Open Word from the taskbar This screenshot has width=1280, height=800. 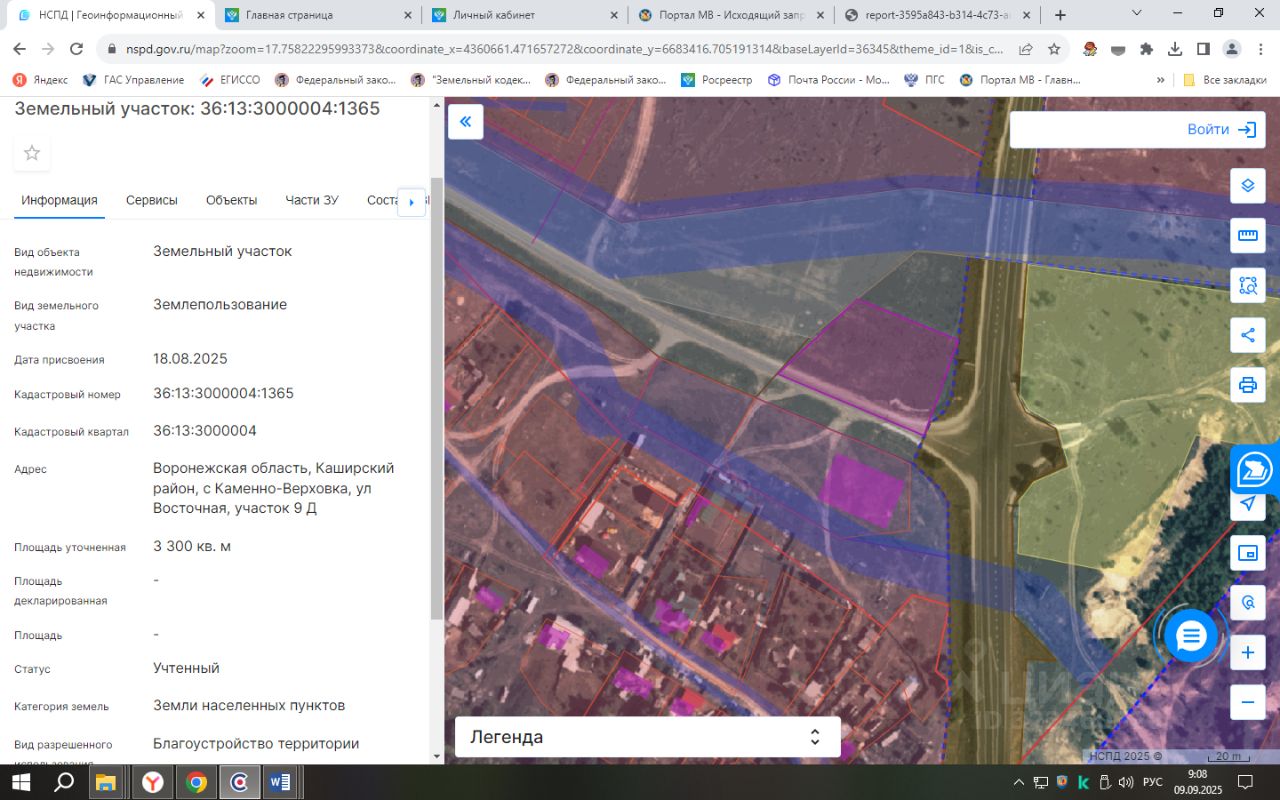(280, 782)
